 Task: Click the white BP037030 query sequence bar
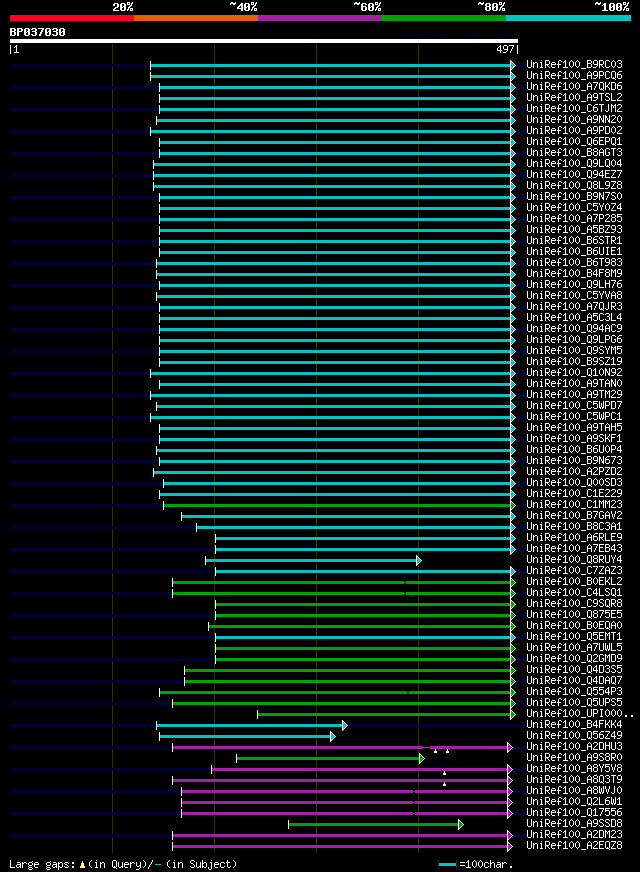[264, 41]
